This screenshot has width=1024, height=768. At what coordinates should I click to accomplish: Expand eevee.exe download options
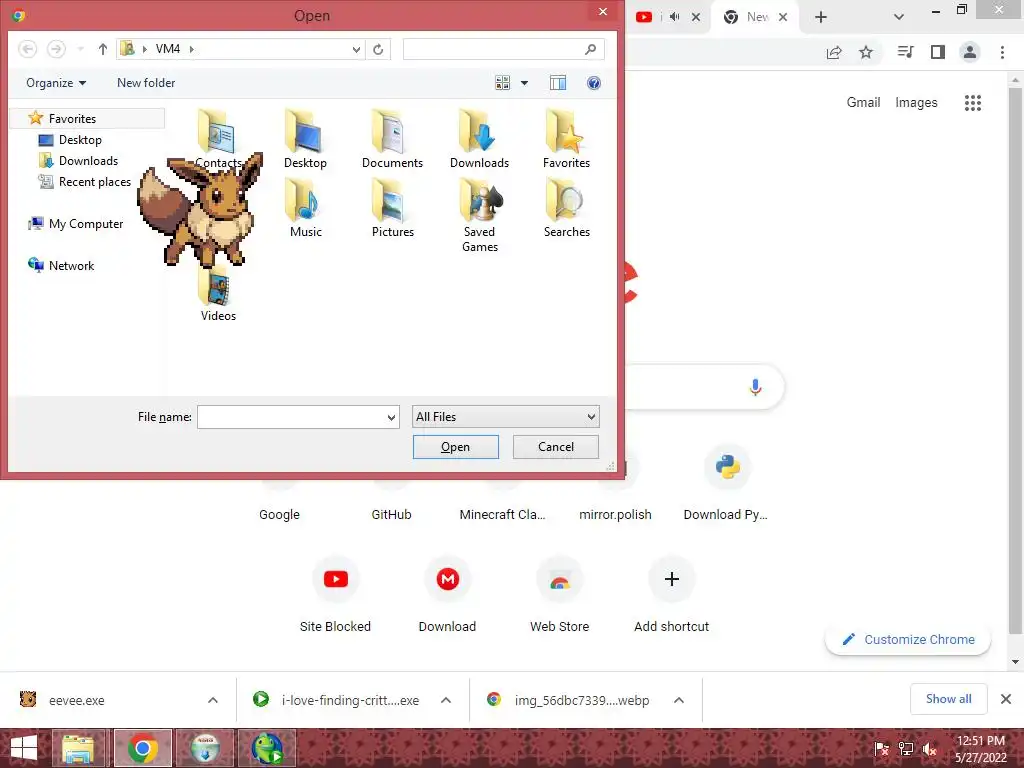213,700
